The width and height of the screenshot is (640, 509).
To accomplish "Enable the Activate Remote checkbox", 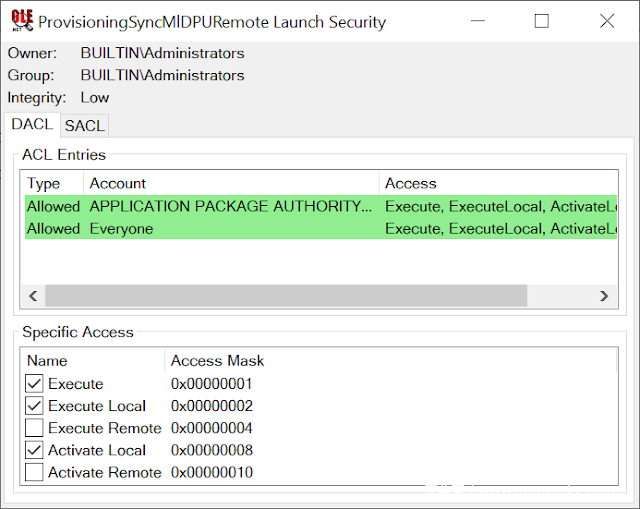I will (x=35, y=472).
